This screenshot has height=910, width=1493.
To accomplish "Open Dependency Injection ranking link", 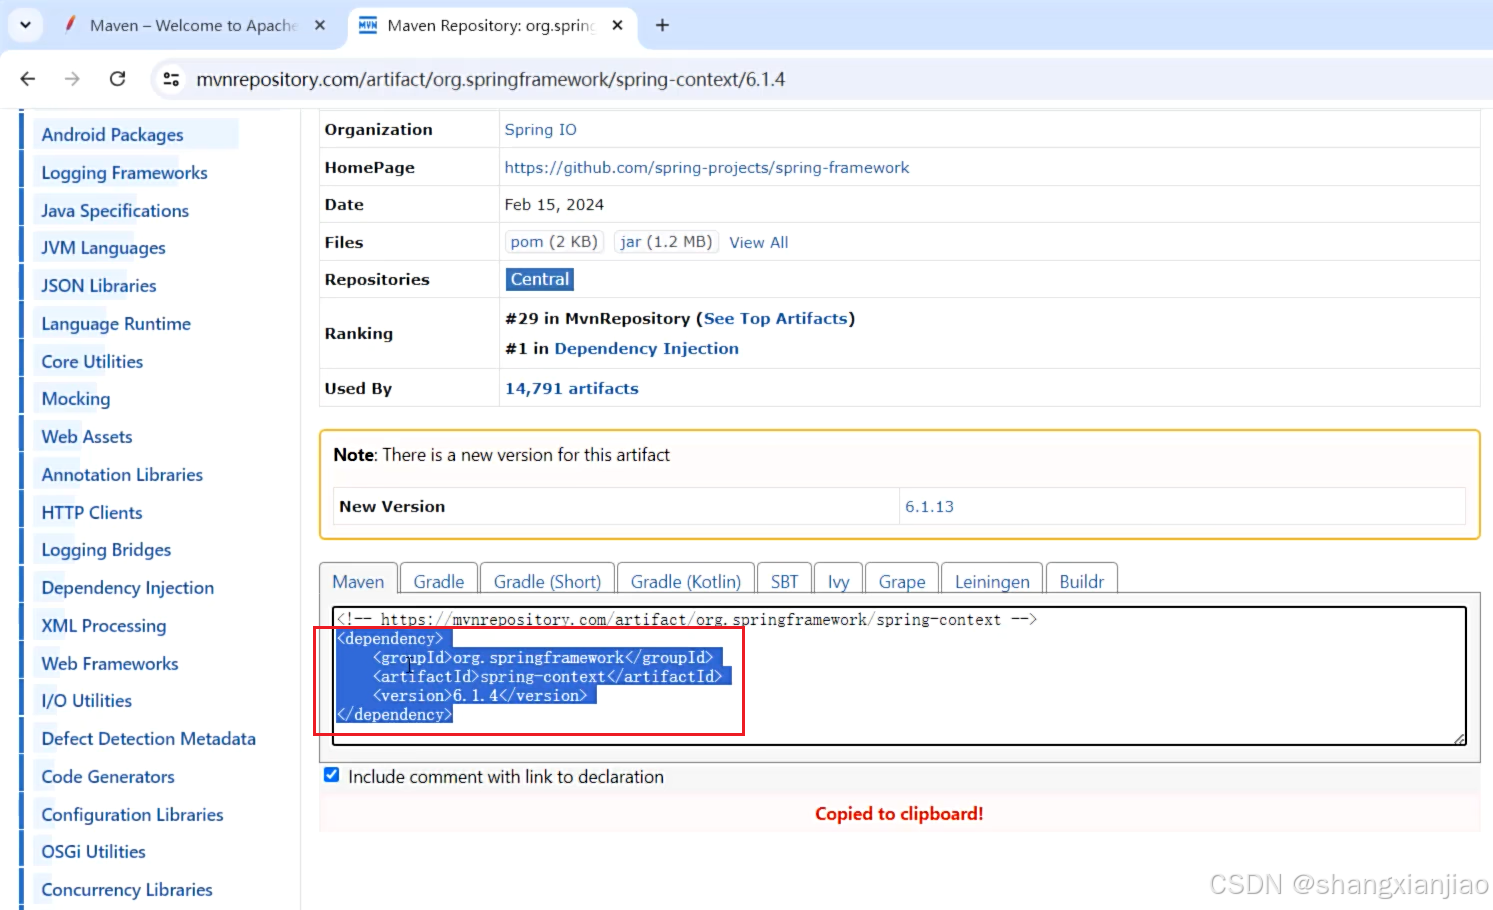I will (647, 348).
